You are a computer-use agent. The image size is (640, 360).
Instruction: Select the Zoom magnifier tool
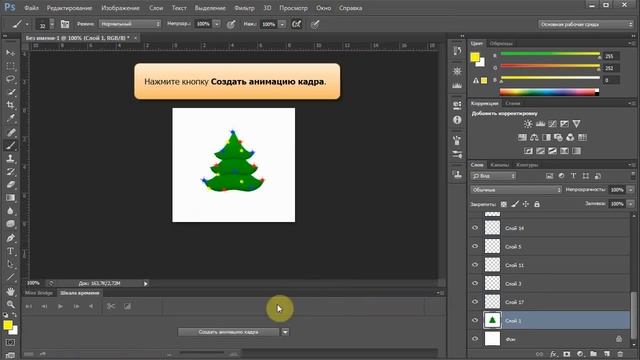(x=11, y=304)
